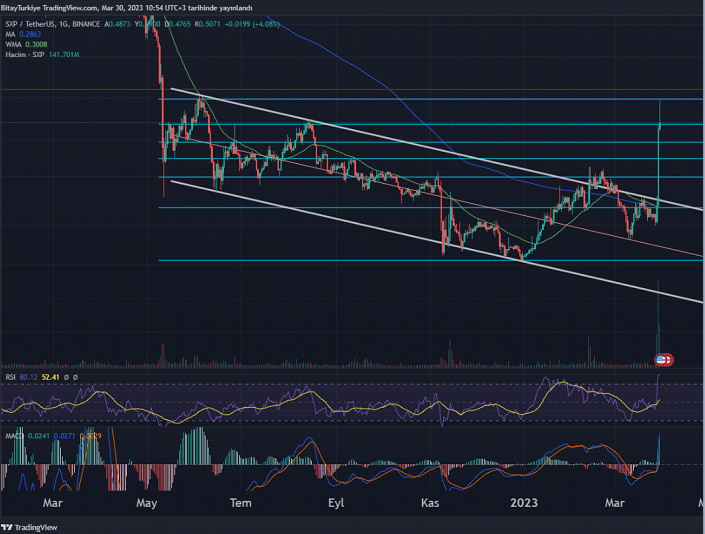This screenshot has height=534, width=705.
Task: Click the Eyl label on time axis
Action: (336, 503)
